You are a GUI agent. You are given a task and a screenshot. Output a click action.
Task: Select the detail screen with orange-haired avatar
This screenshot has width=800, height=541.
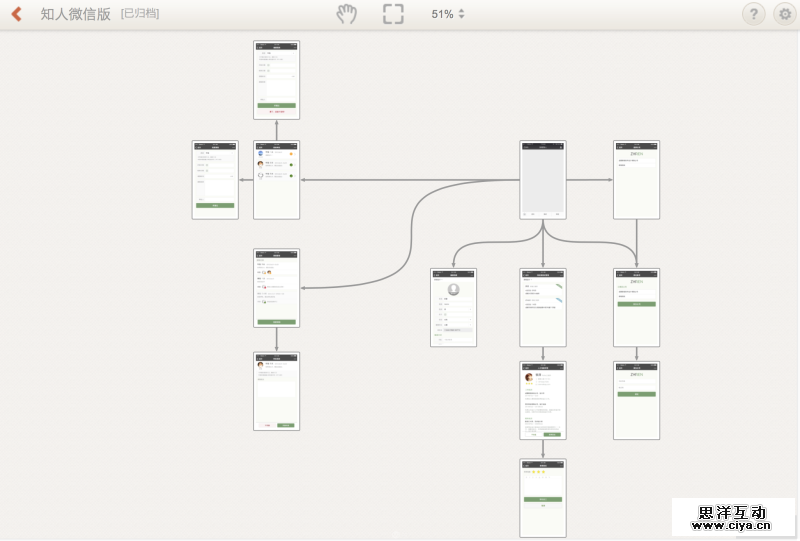[543, 400]
